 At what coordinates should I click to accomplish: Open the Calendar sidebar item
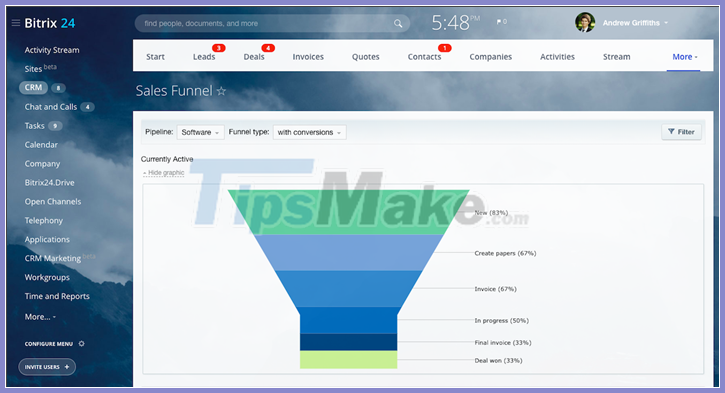coord(41,145)
